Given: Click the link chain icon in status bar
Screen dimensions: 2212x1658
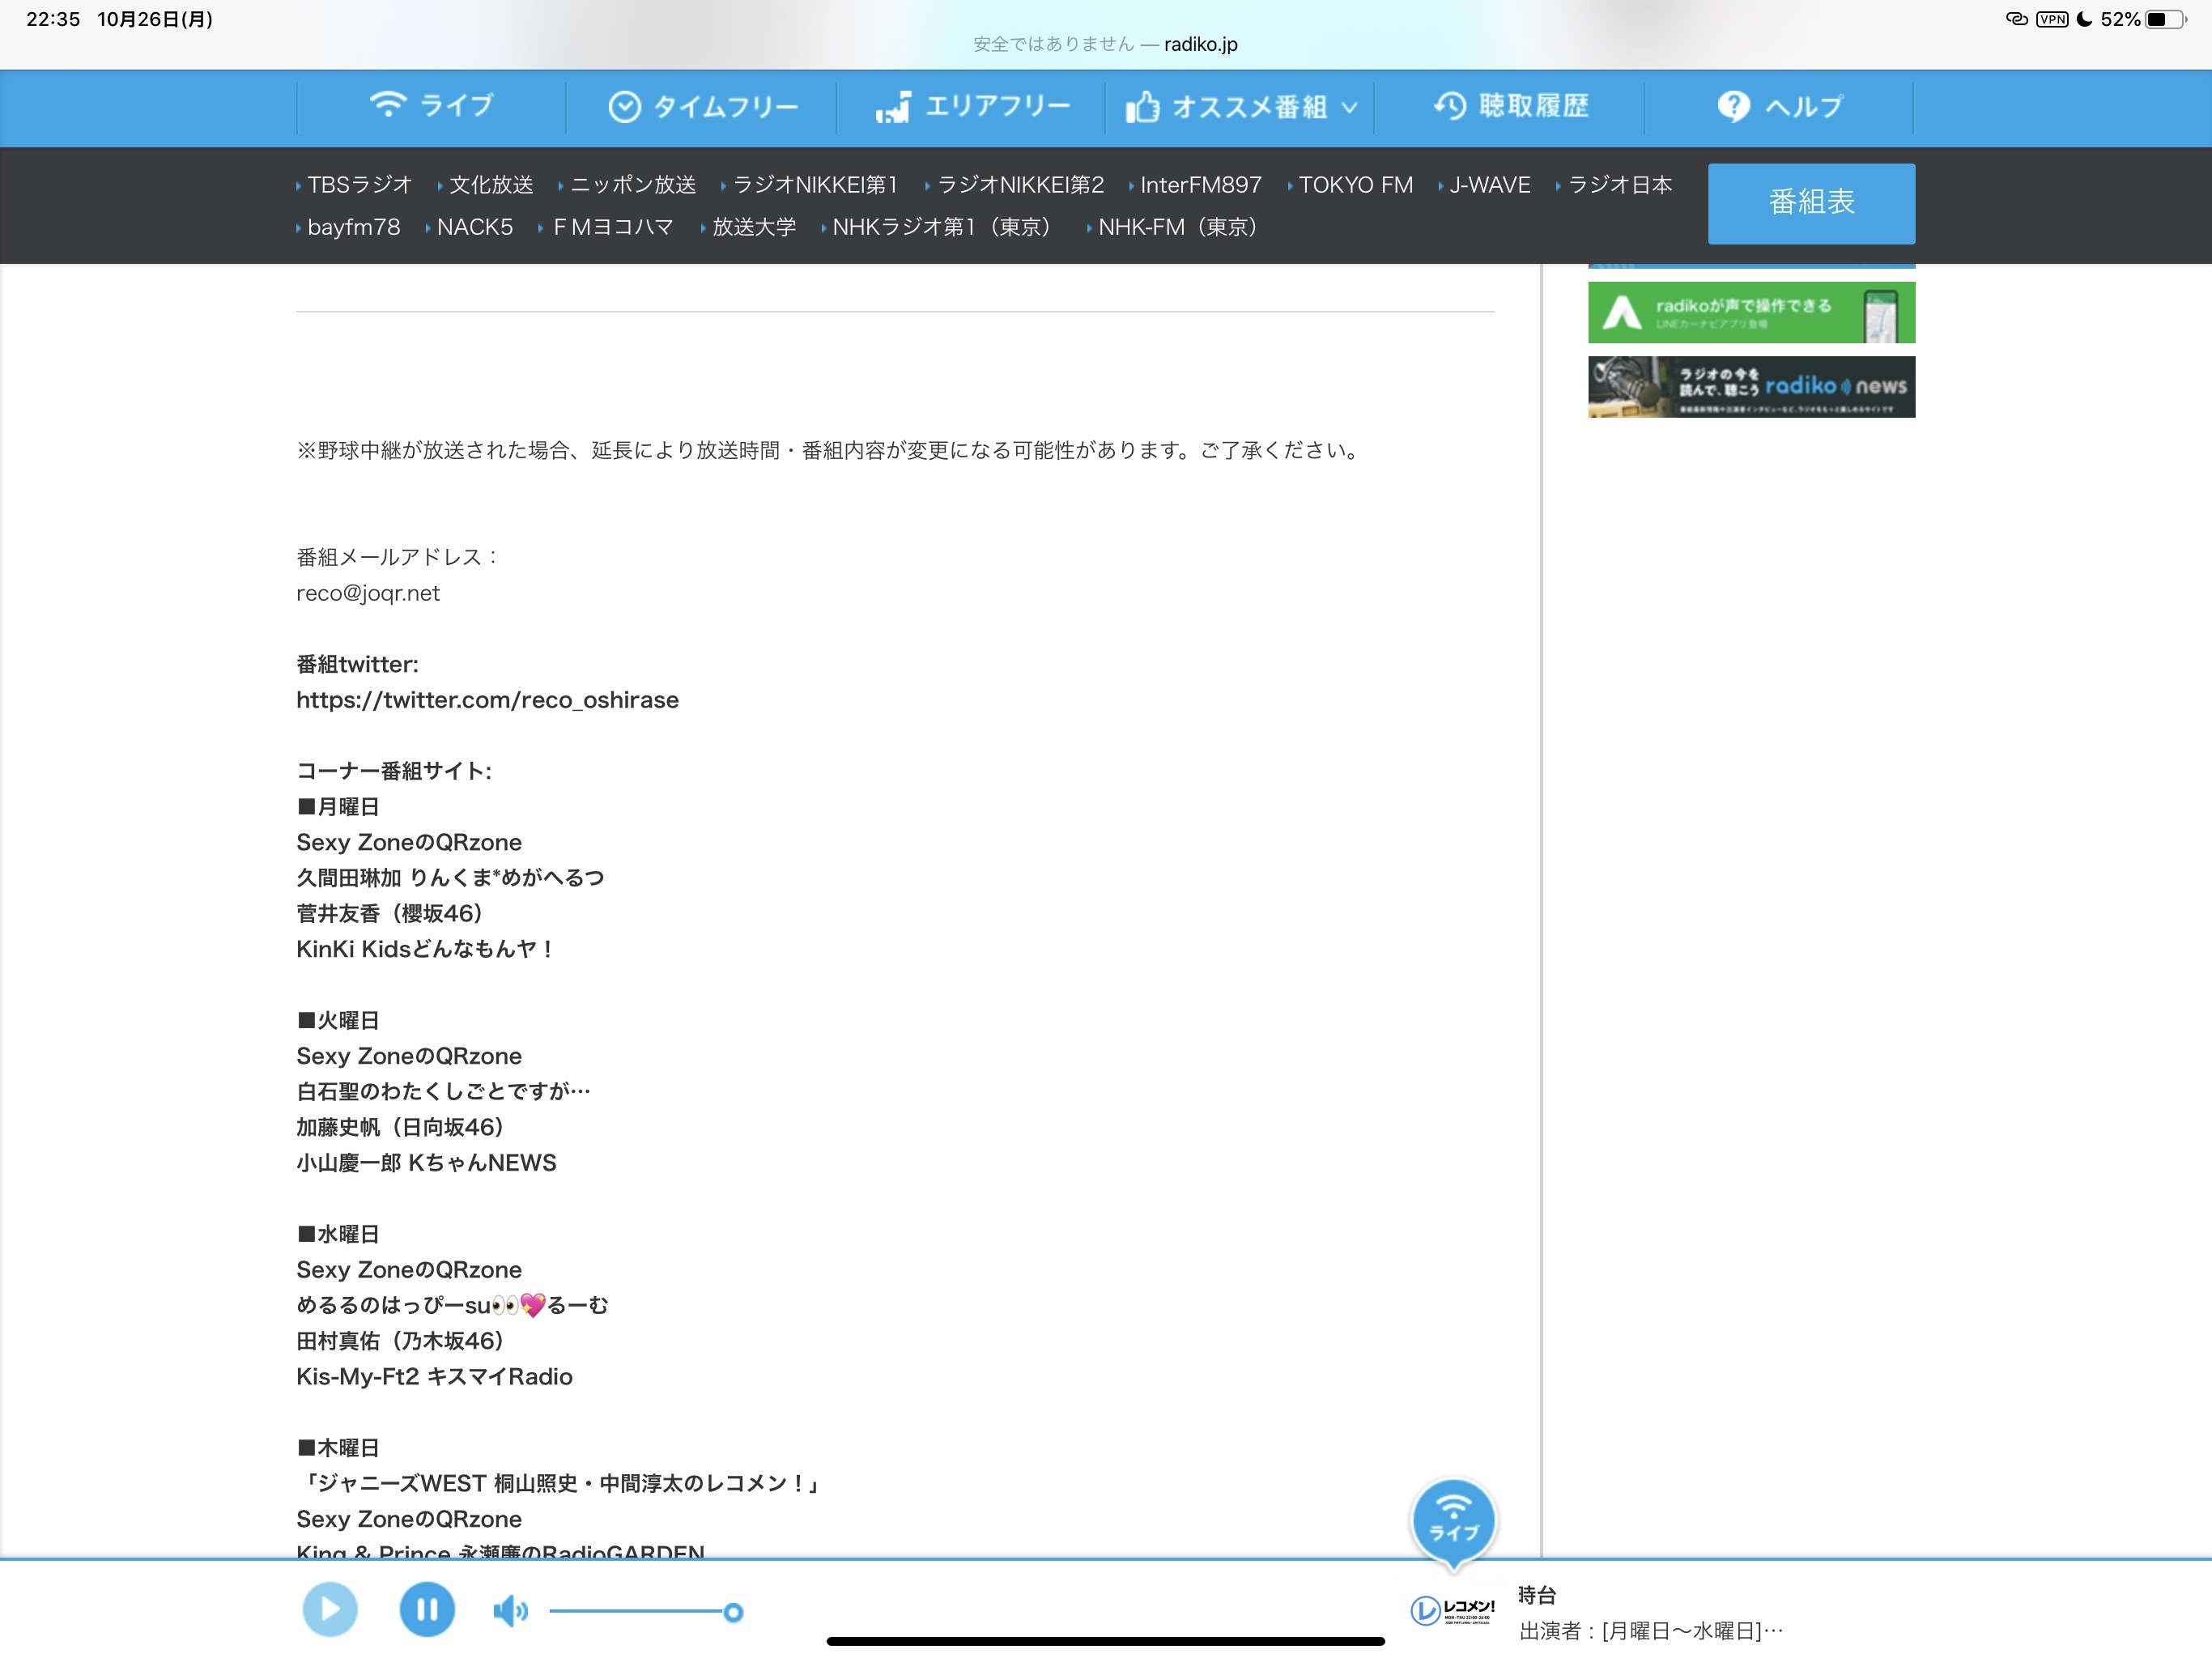Looking at the screenshot, I should (x=2017, y=19).
